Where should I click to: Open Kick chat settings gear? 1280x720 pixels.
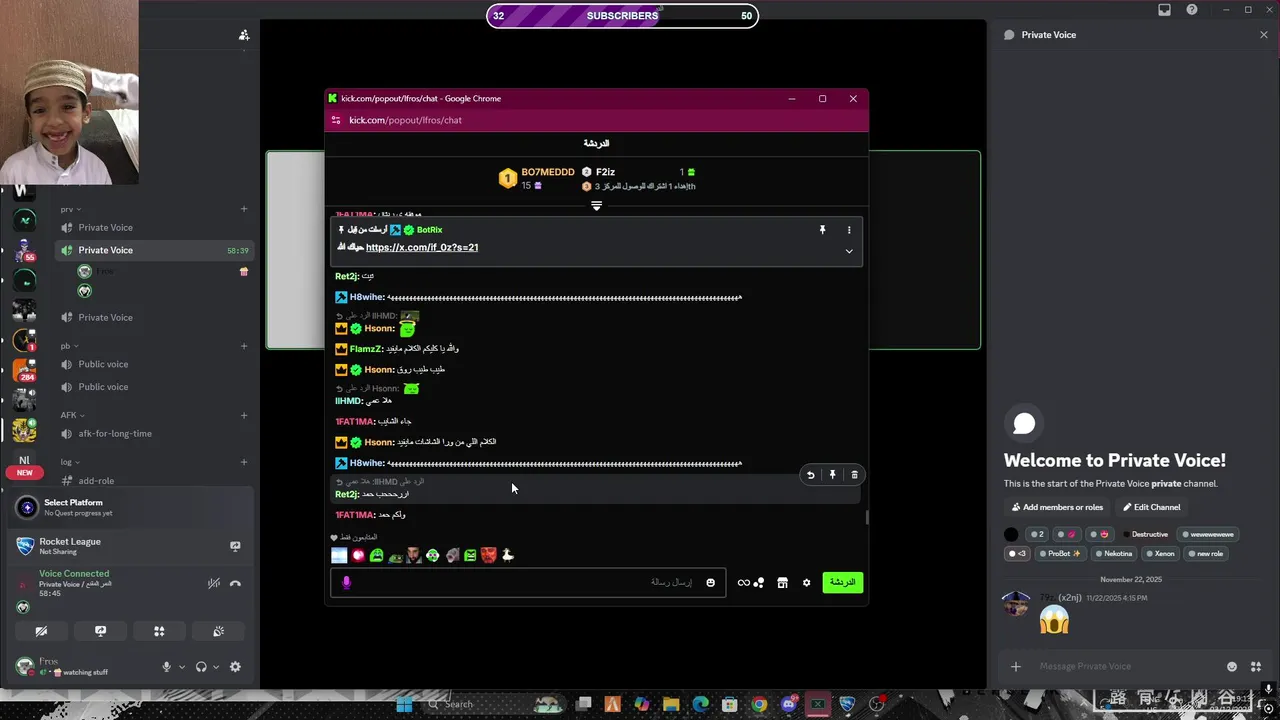click(806, 582)
